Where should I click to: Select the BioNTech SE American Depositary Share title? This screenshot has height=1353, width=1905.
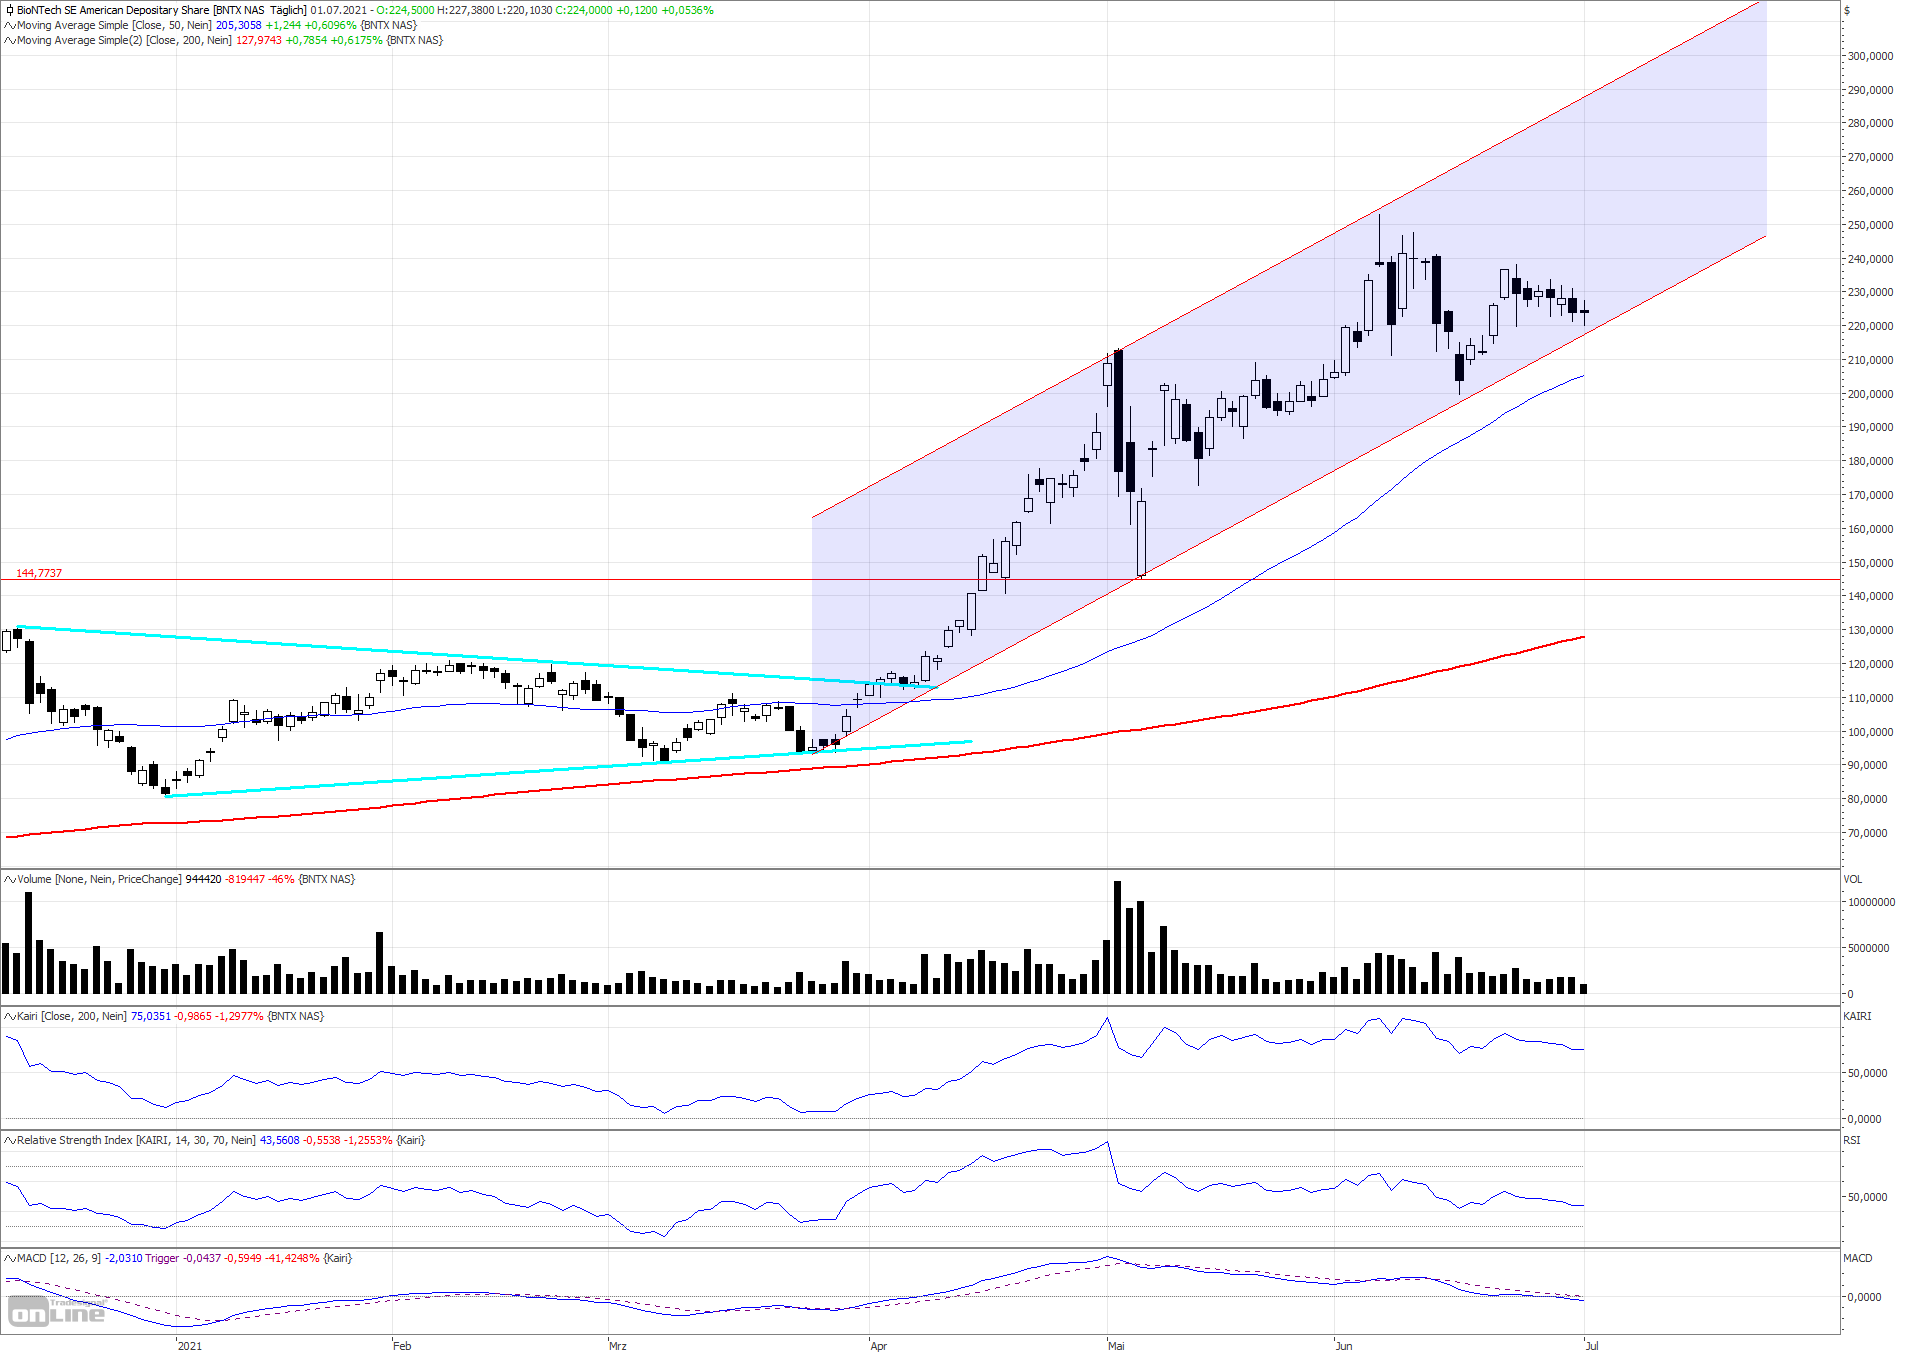pyautogui.click(x=113, y=10)
